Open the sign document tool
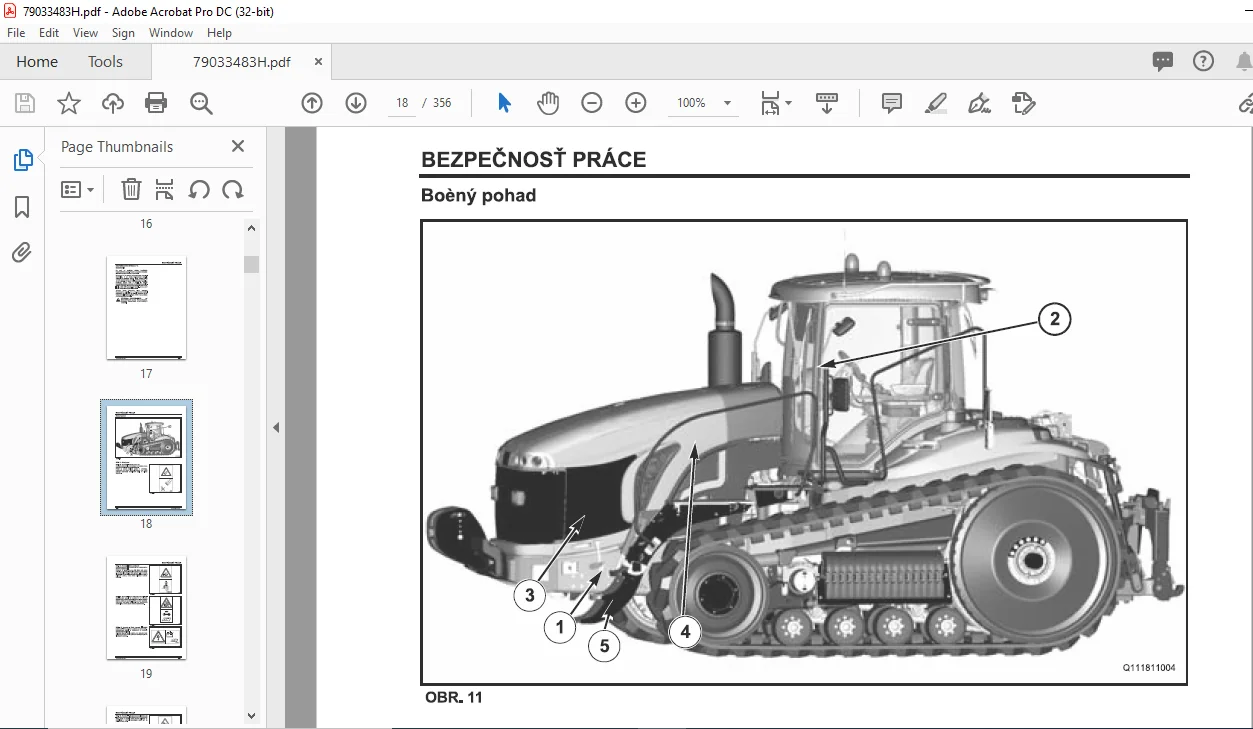This screenshot has height=729, width=1253. click(x=980, y=103)
